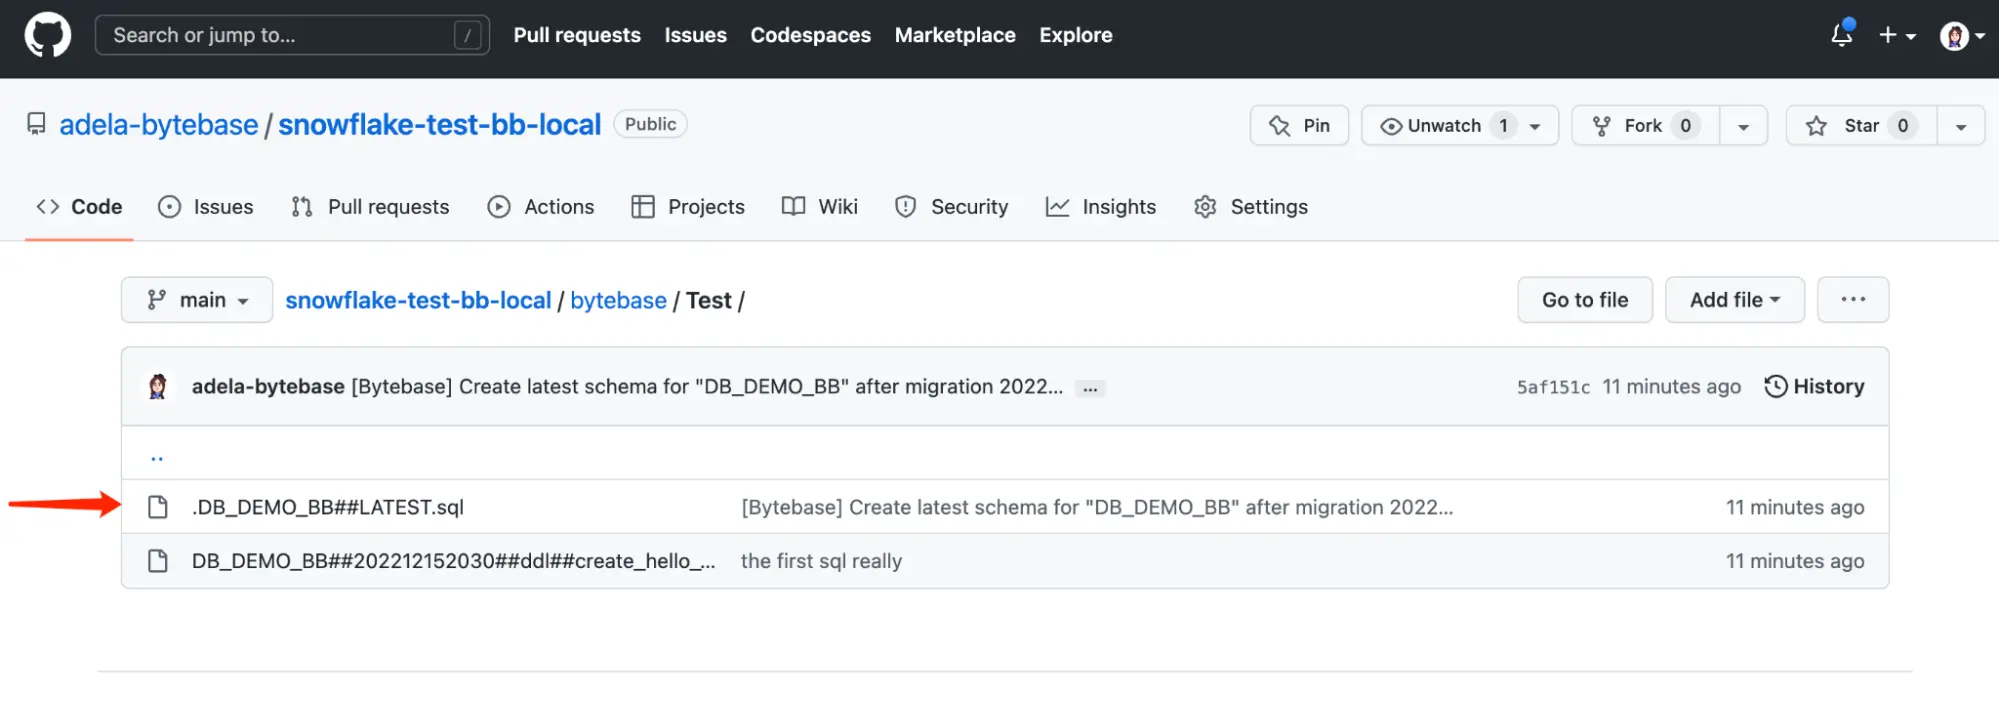Go to Codespaces
The width and height of the screenshot is (1999, 704).
click(x=811, y=35)
